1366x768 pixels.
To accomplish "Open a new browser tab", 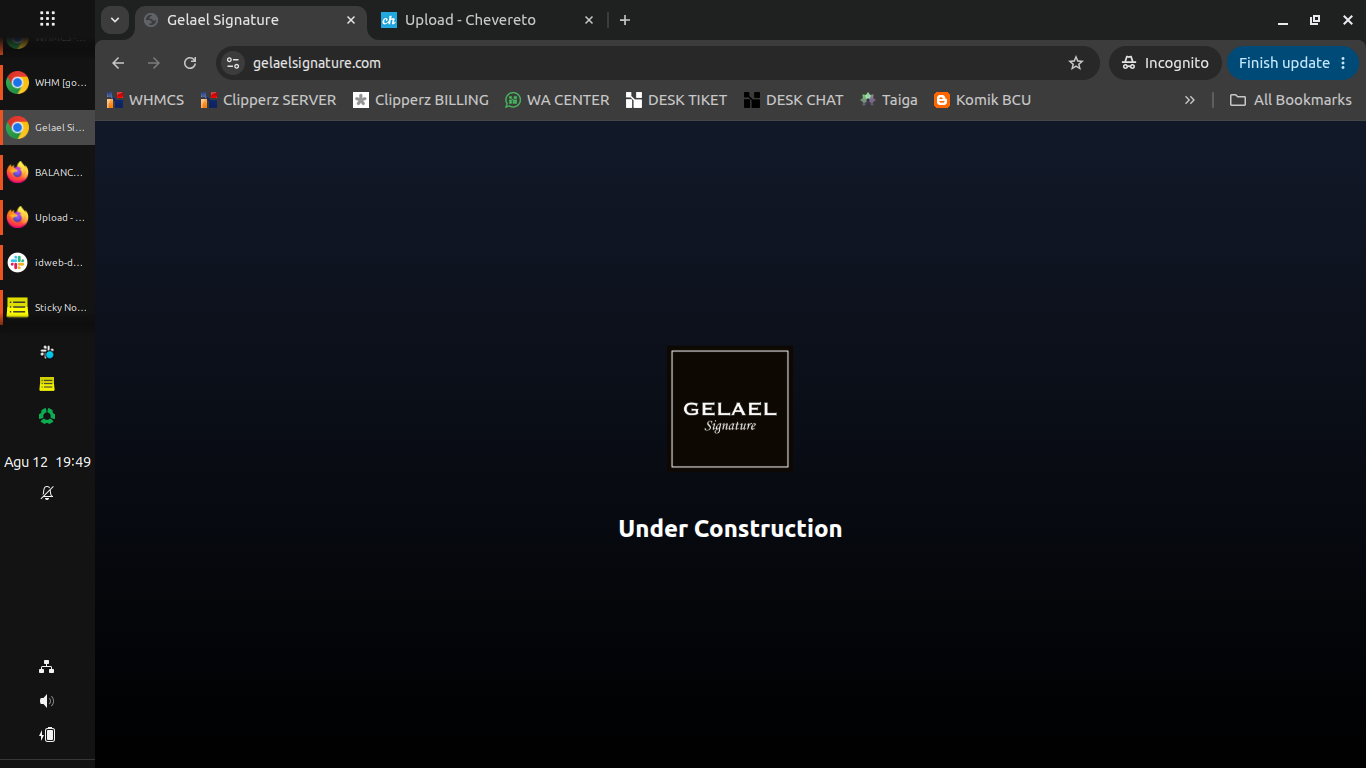I will (625, 20).
